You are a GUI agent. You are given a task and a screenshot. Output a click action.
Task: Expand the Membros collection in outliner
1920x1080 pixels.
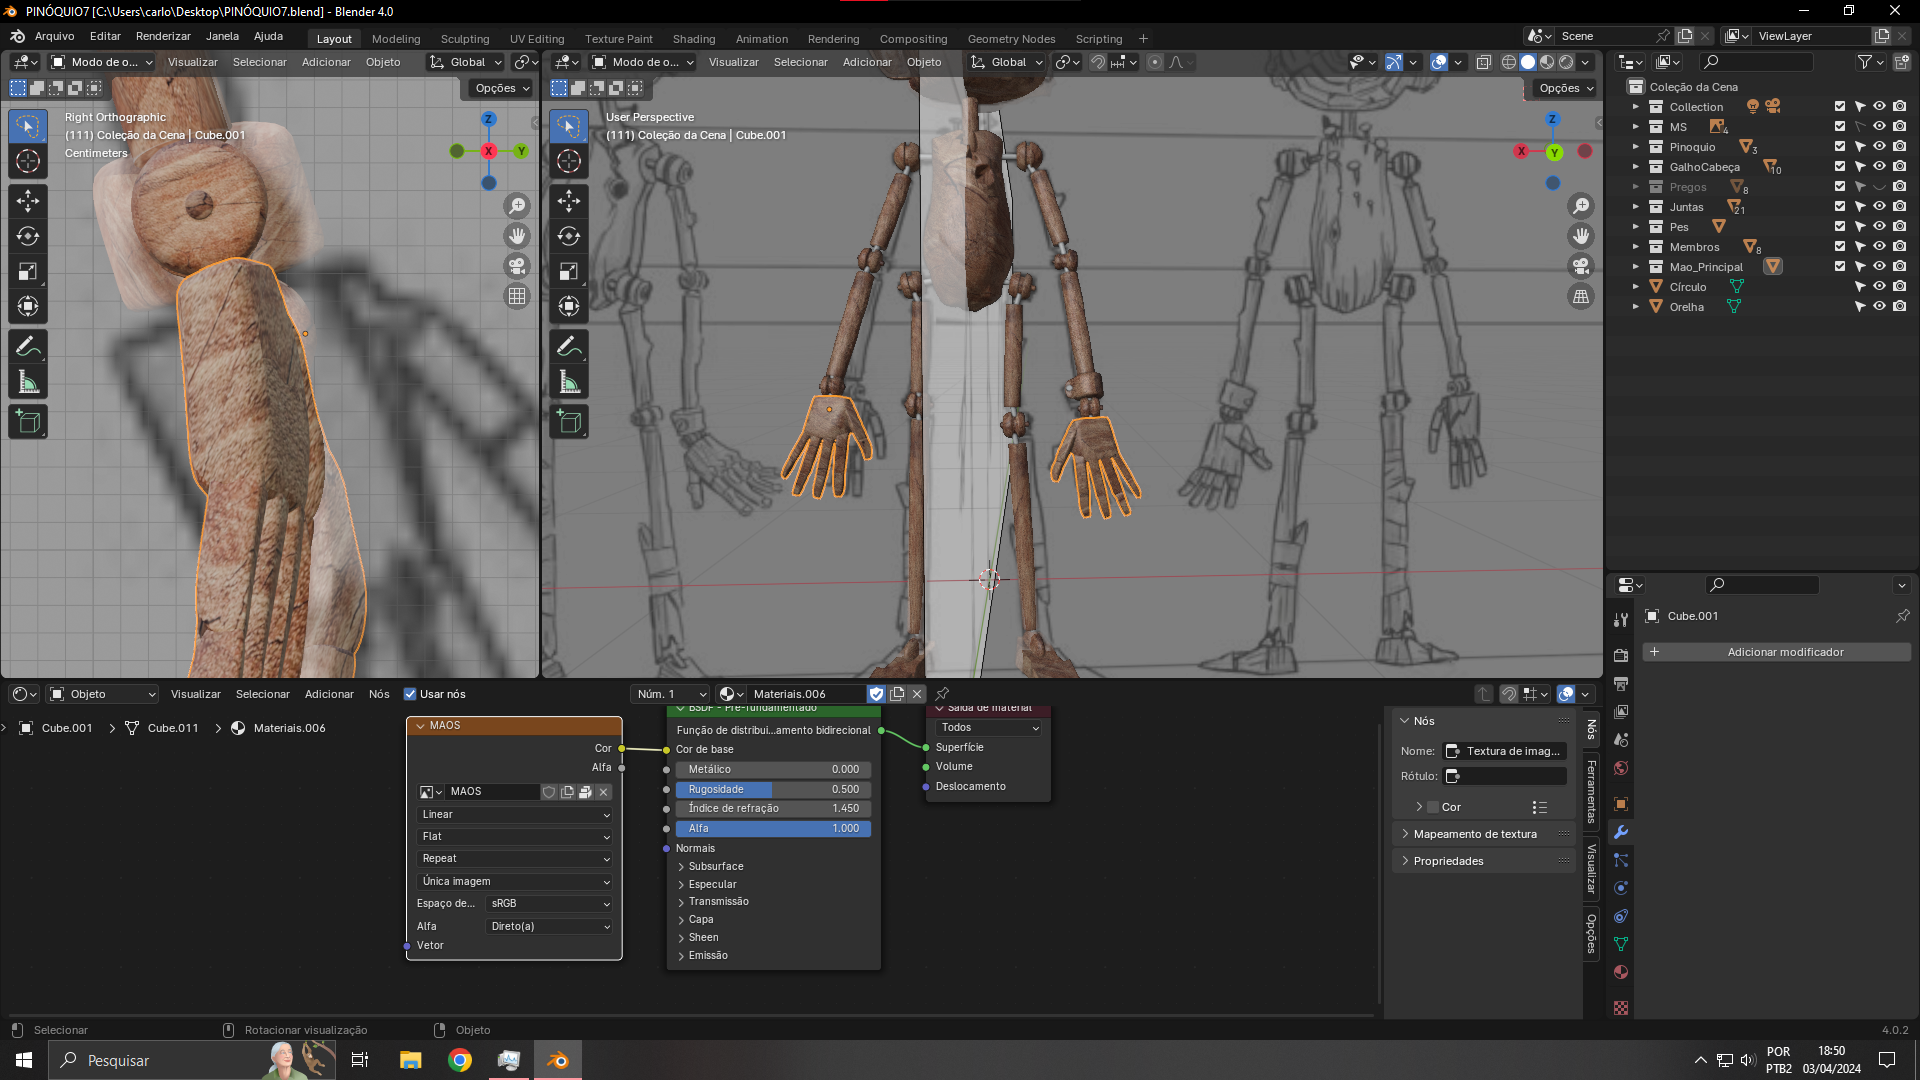[1636, 247]
